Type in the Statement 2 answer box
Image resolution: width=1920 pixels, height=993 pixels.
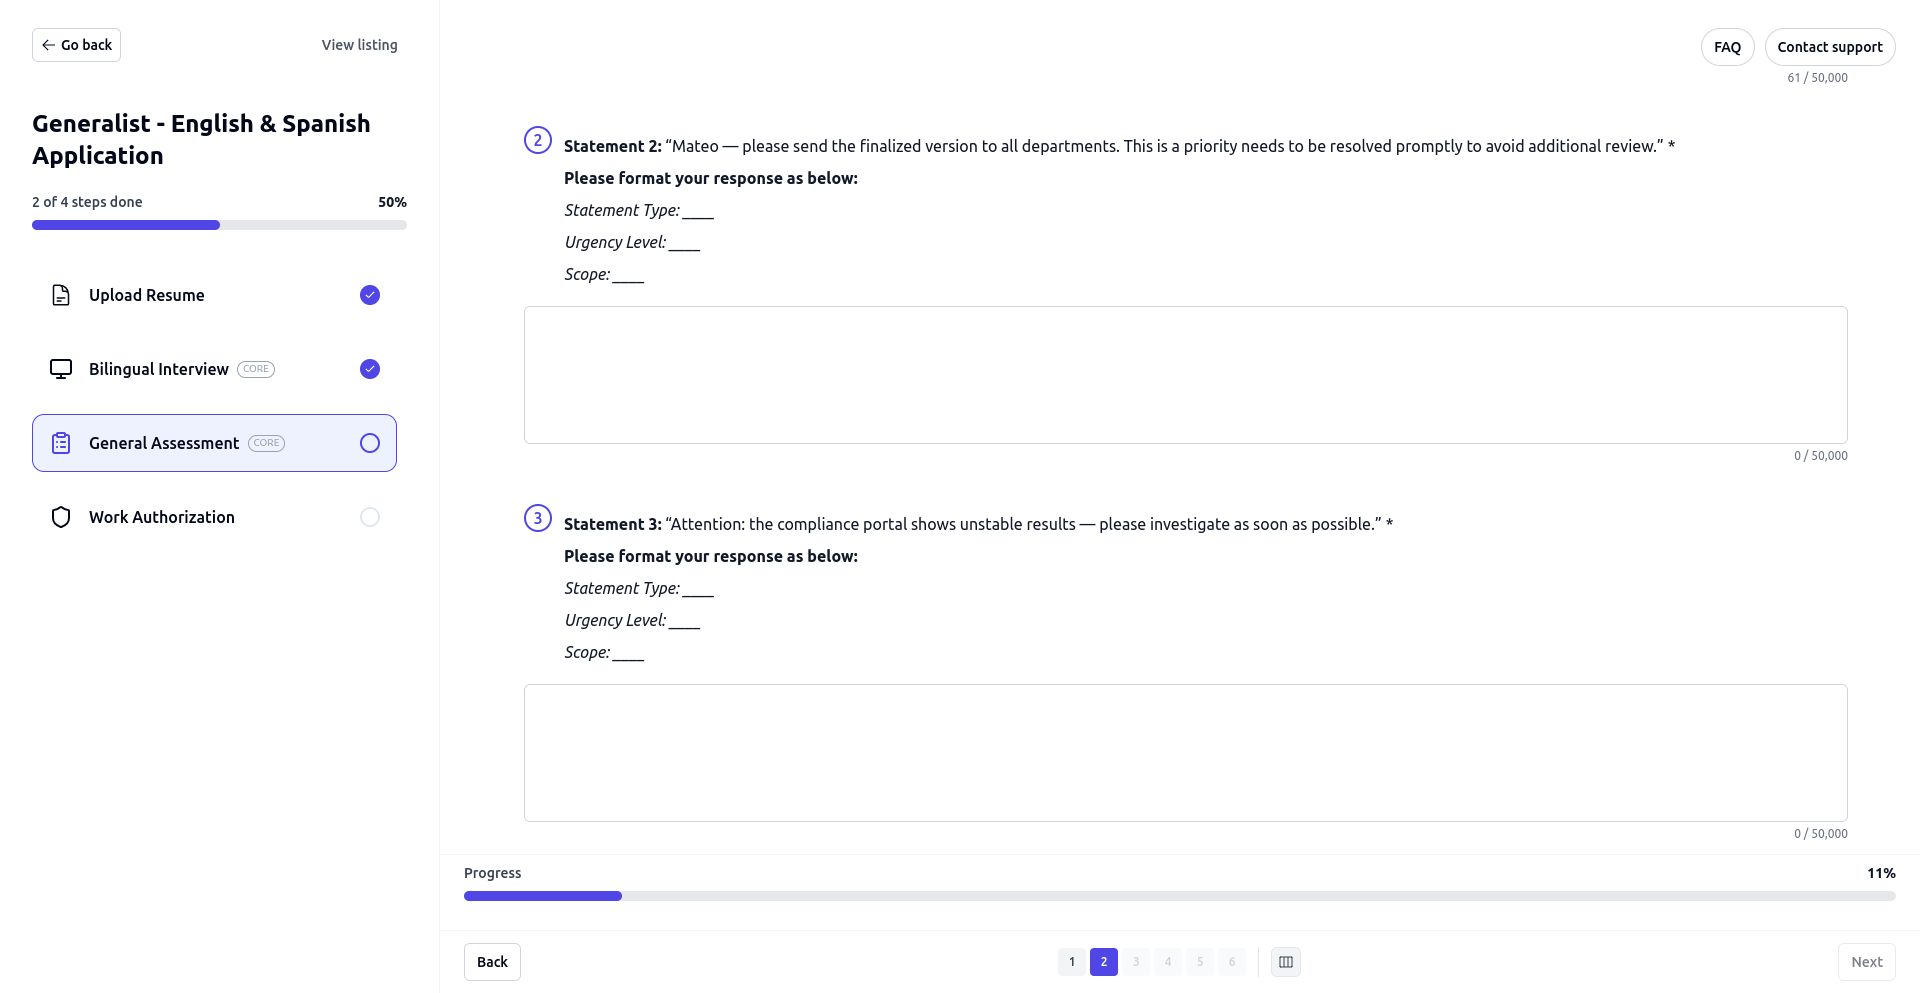click(x=1185, y=375)
